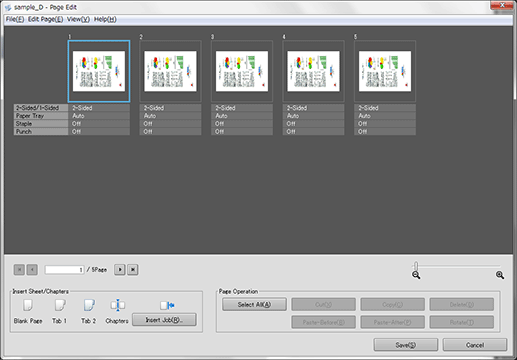
Task: Click the Select All button
Action: [254, 304]
